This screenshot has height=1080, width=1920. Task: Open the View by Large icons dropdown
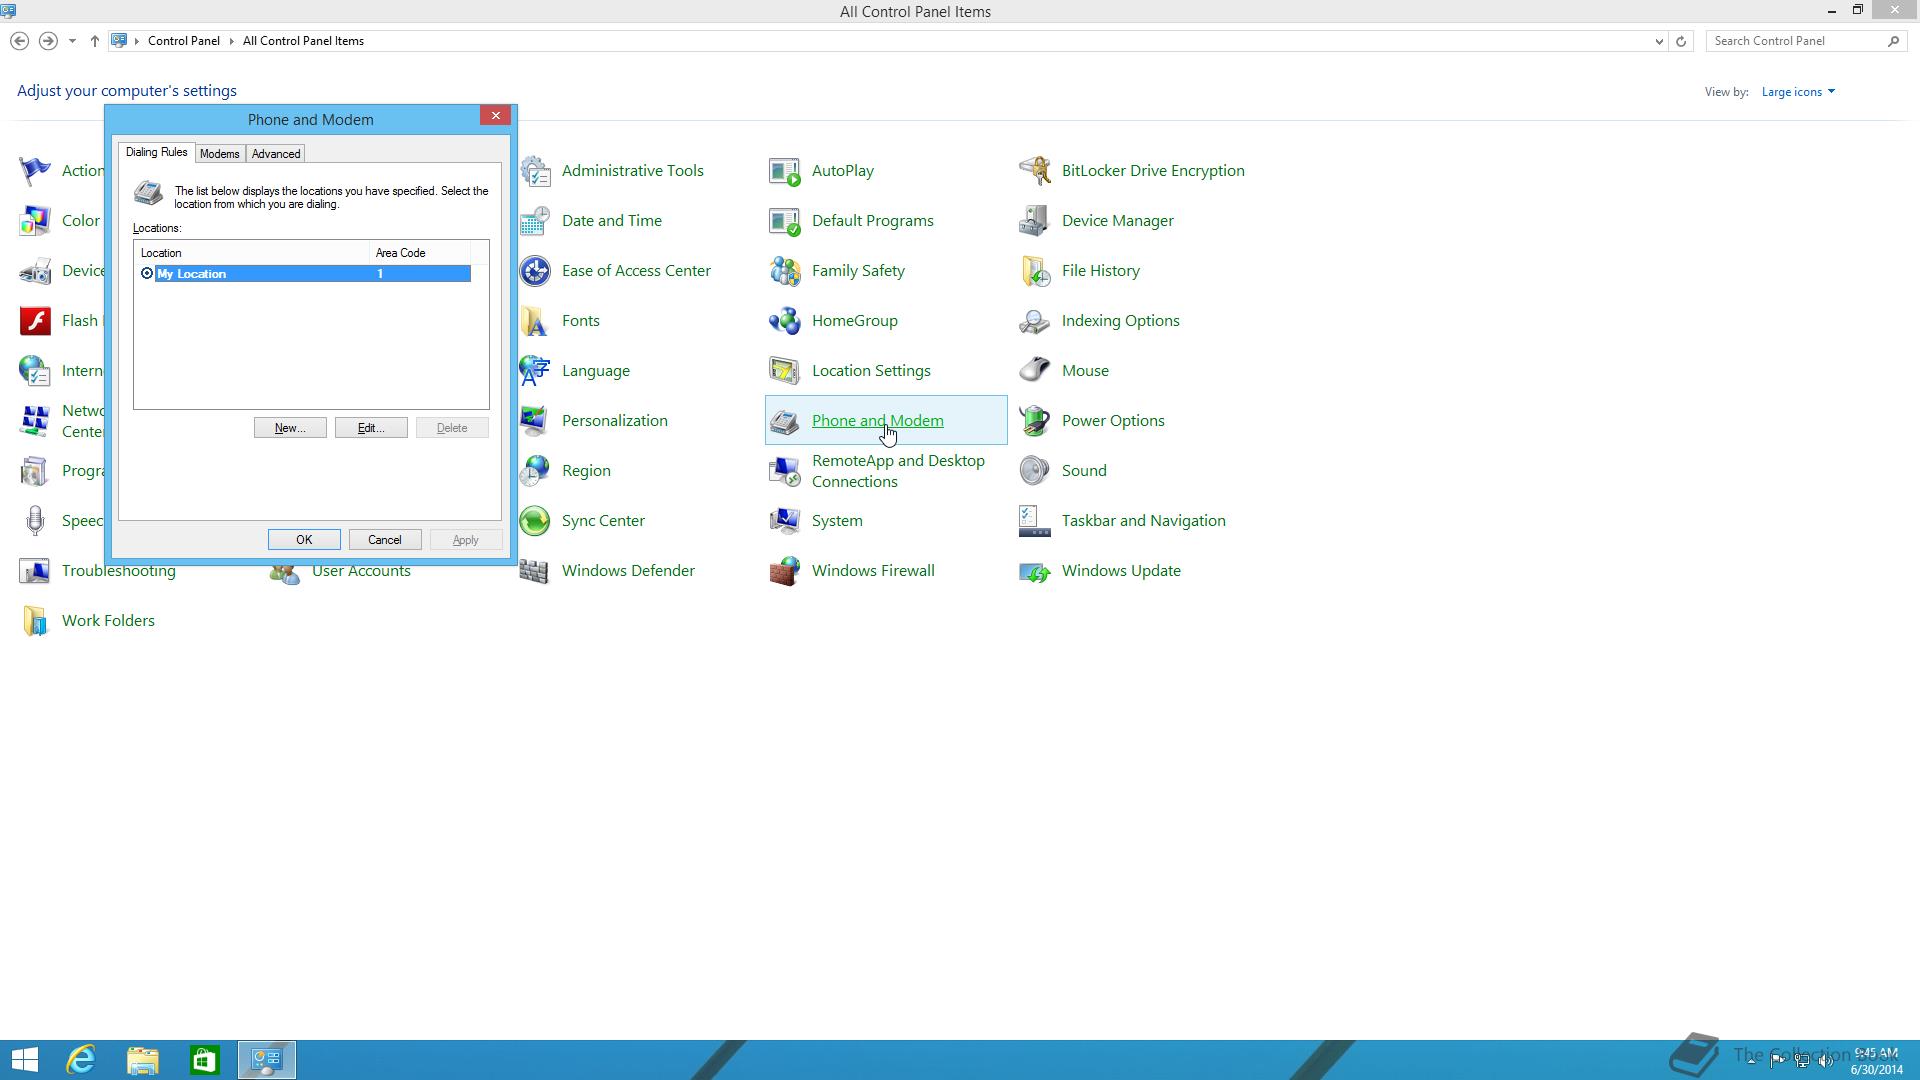[1798, 92]
